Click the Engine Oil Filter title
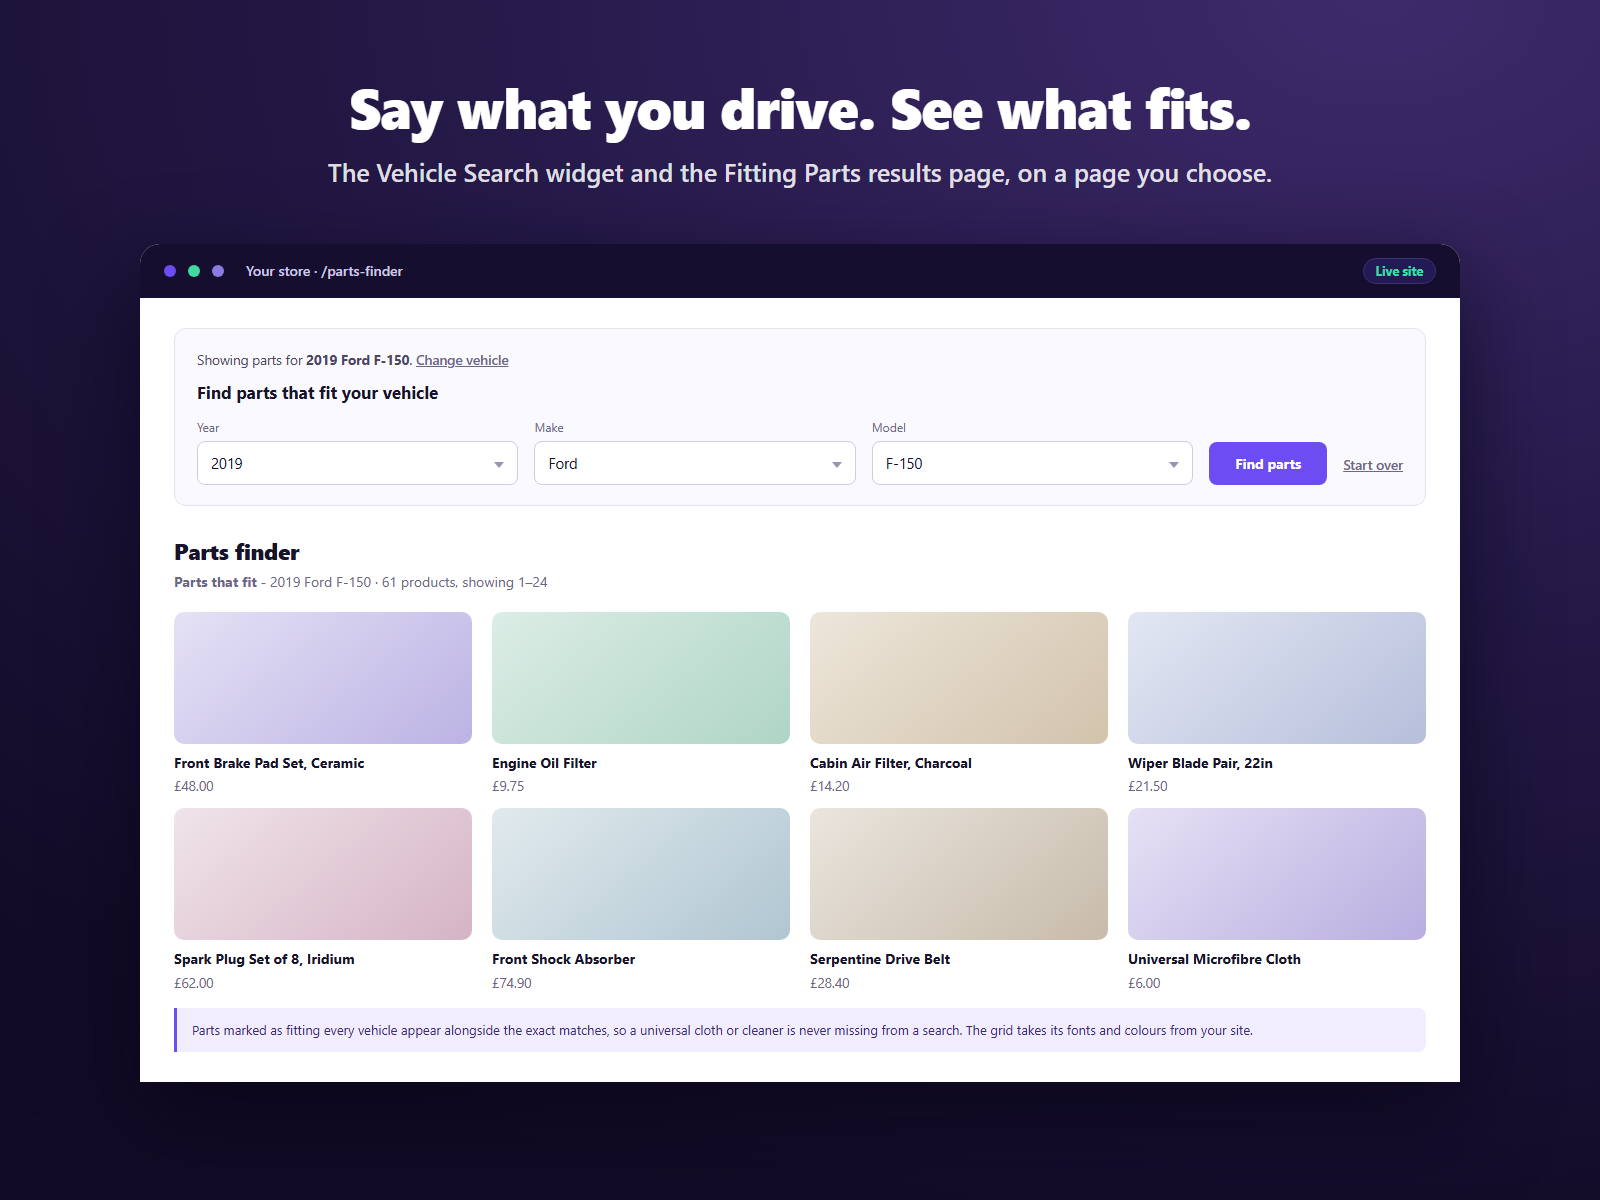 [544, 763]
